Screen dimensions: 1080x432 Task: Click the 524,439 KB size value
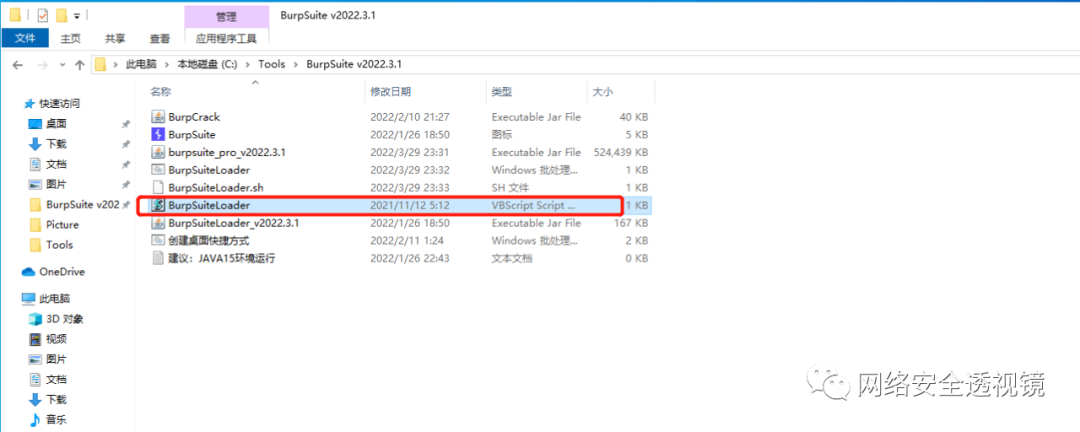point(619,152)
